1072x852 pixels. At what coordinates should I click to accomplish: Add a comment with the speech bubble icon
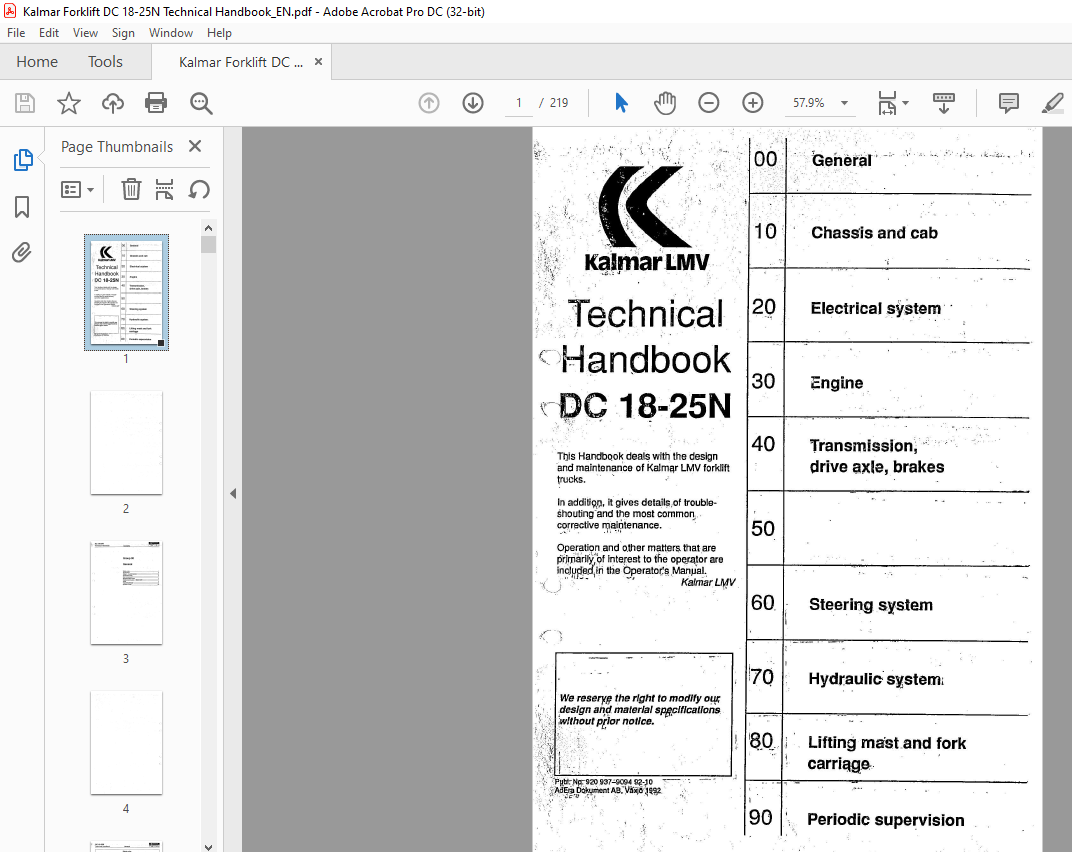(1008, 103)
